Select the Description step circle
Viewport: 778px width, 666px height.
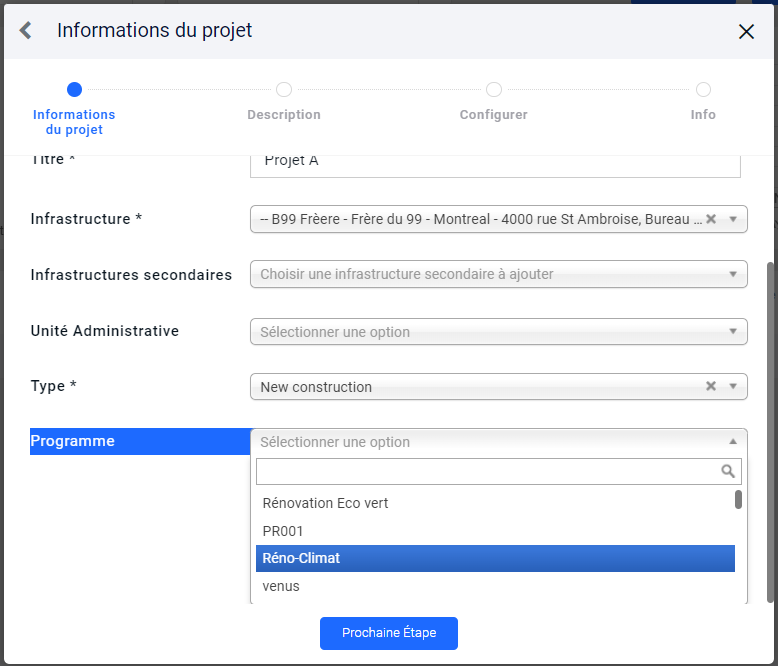pyautogui.click(x=284, y=90)
